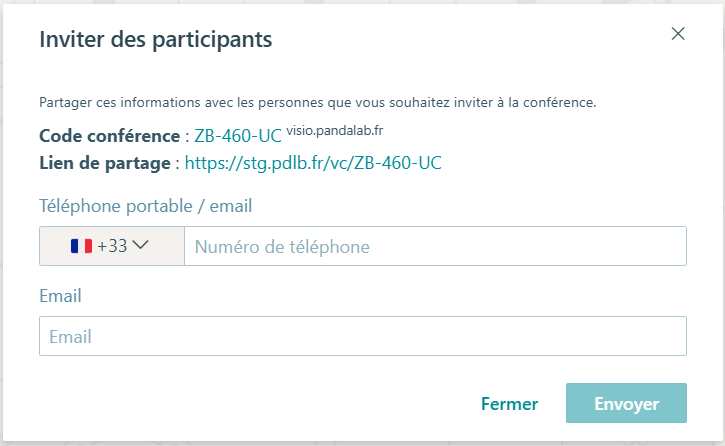Click the Code conférence bold label
The width and height of the screenshot is (725, 446).
[110, 136]
